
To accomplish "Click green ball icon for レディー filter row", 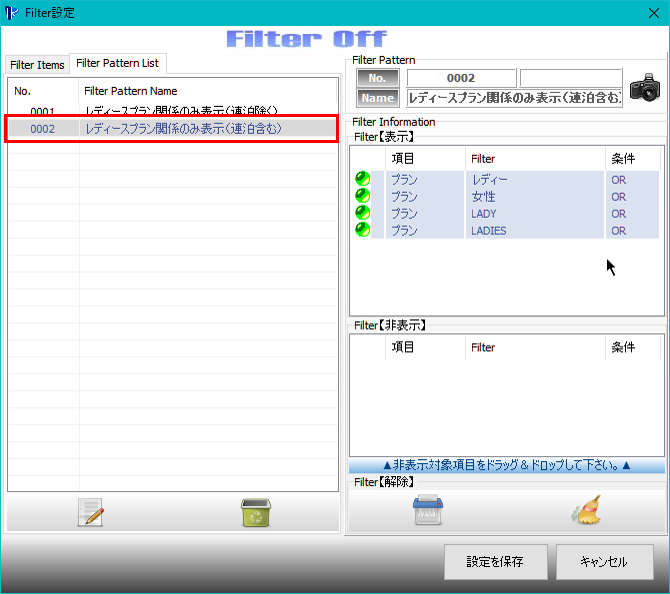I will (362, 180).
